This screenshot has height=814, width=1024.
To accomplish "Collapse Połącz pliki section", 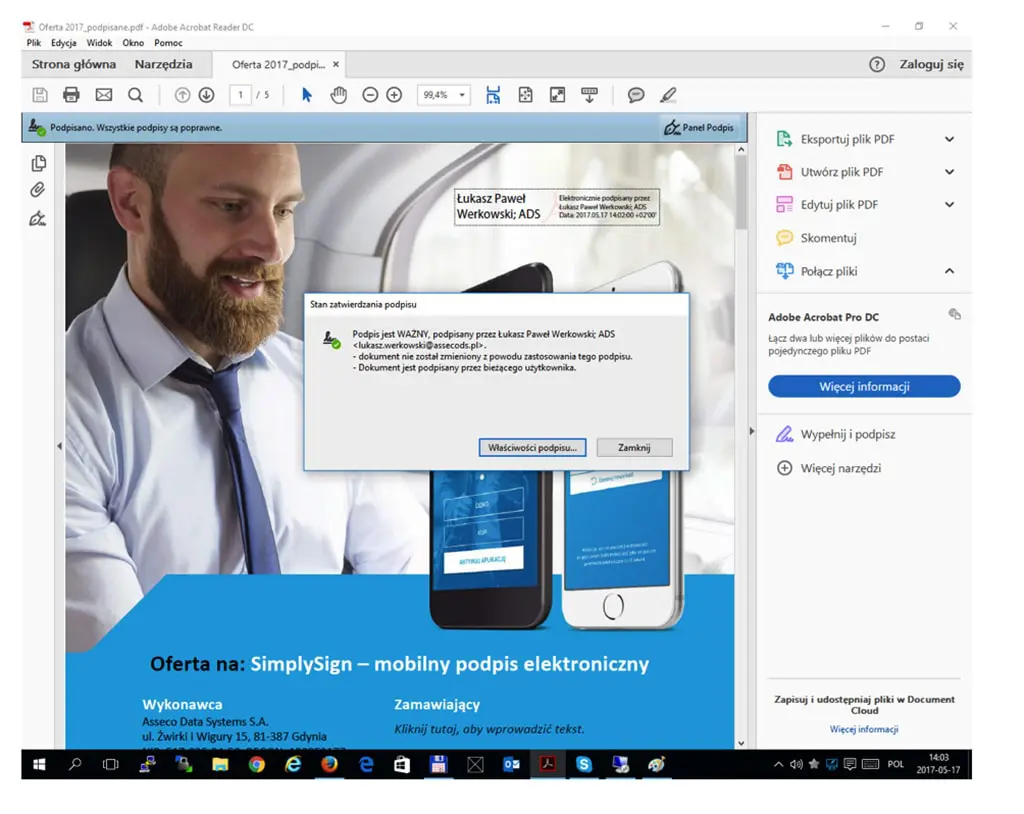I will tap(950, 271).
